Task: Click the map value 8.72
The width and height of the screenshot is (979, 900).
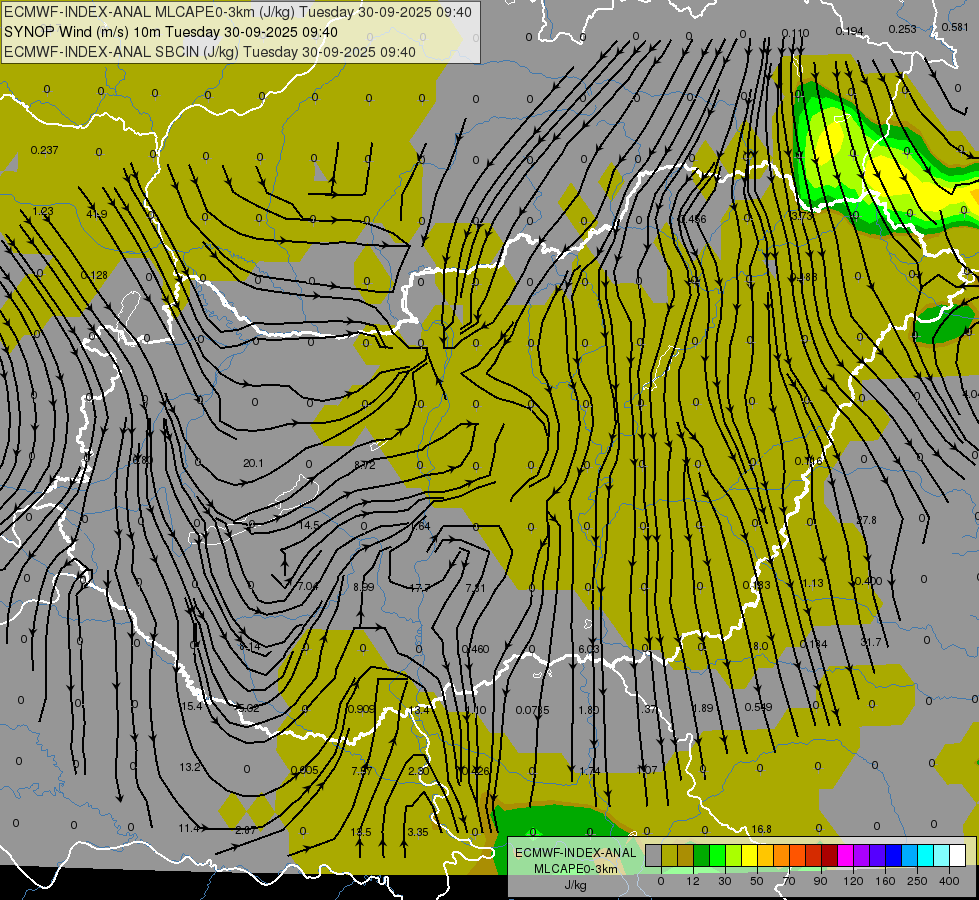Action: [x=365, y=465]
